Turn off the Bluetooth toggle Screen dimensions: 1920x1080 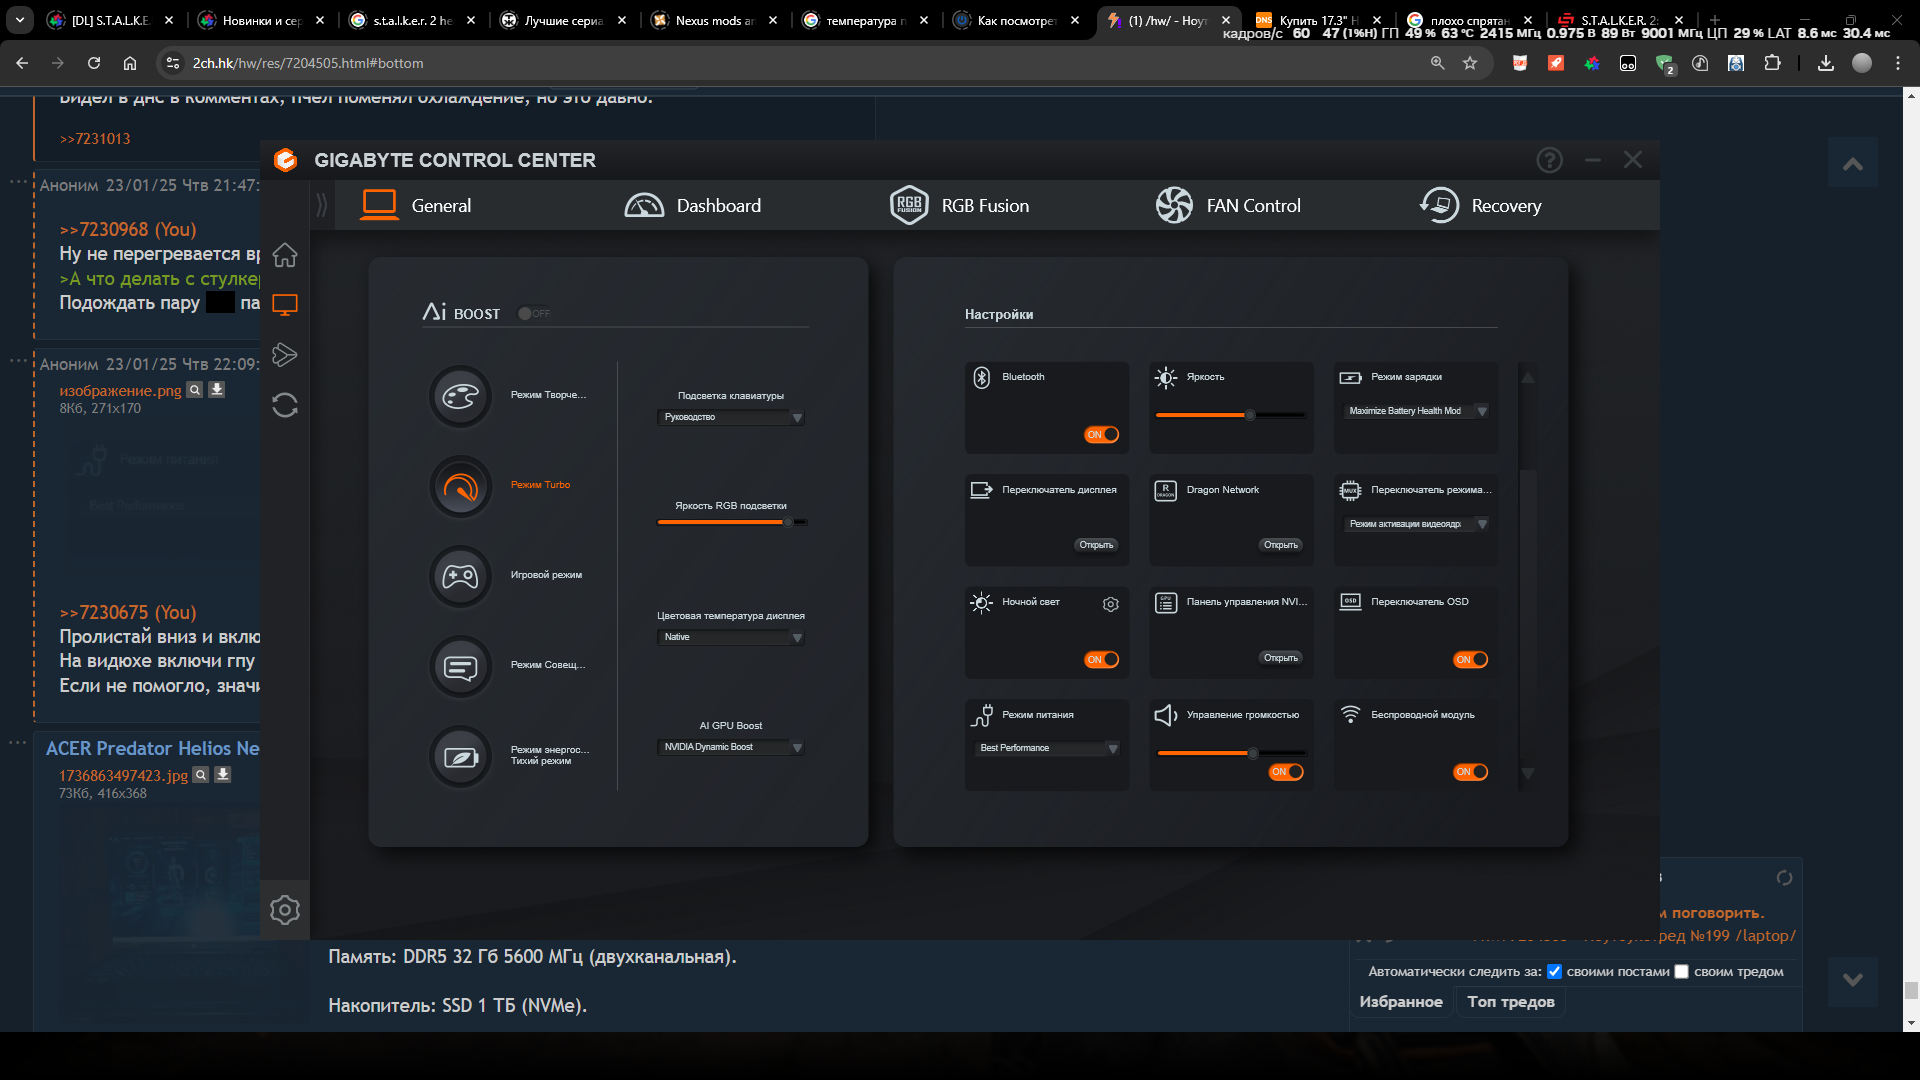click(x=1102, y=434)
